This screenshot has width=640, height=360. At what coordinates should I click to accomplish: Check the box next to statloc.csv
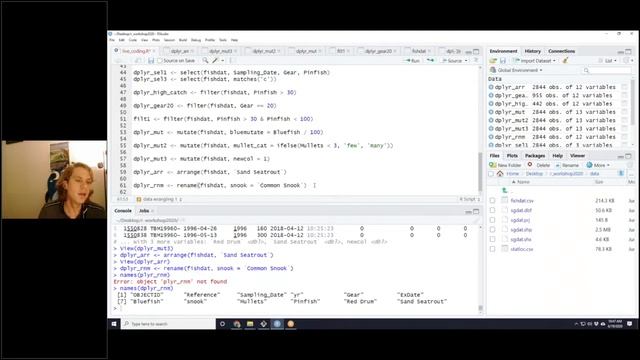pos(492,249)
